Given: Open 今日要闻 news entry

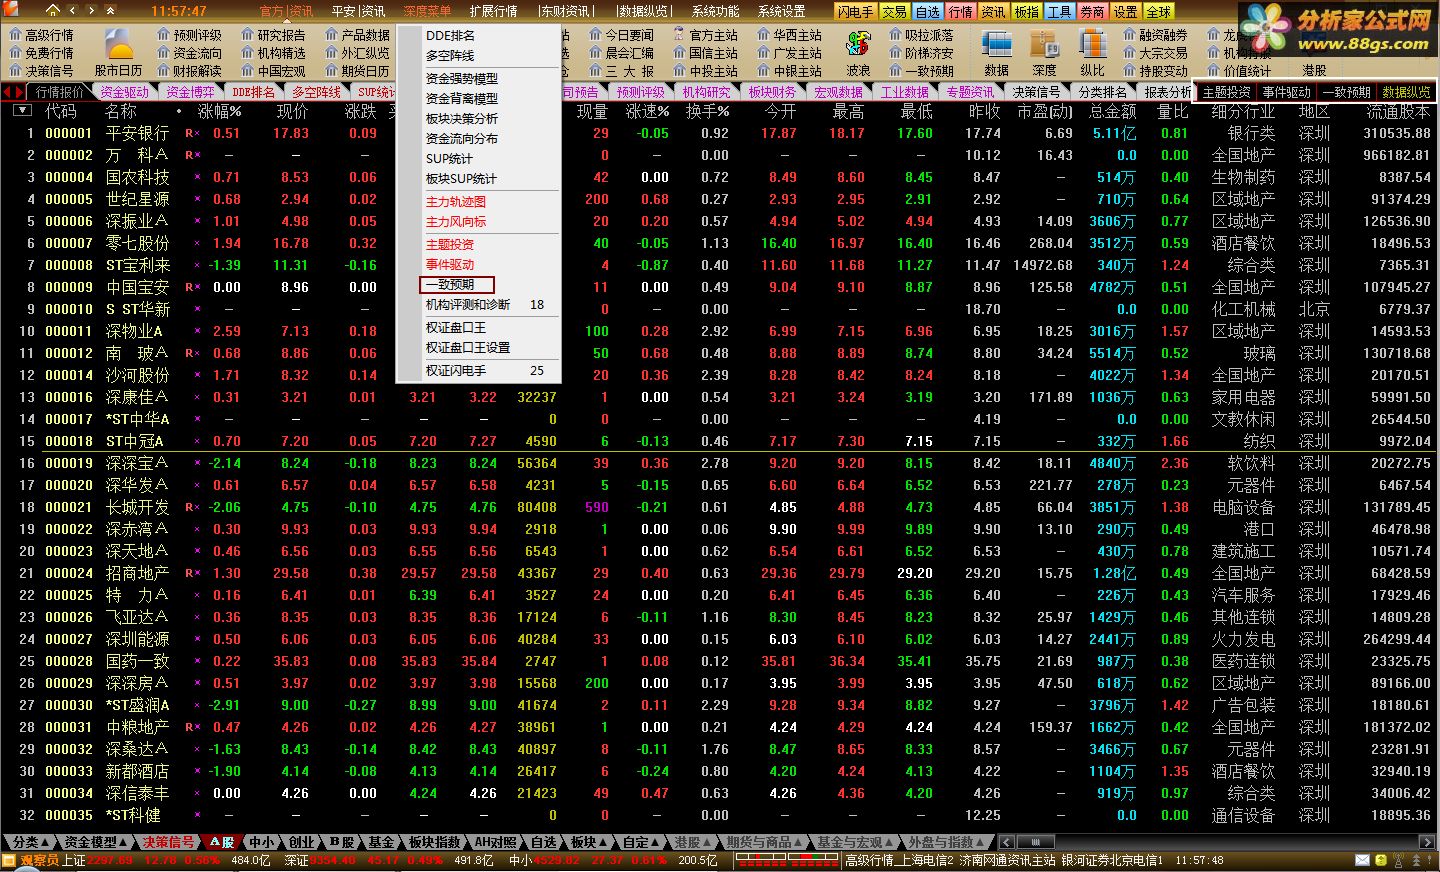Looking at the screenshot, I should [x=621, y=35].
